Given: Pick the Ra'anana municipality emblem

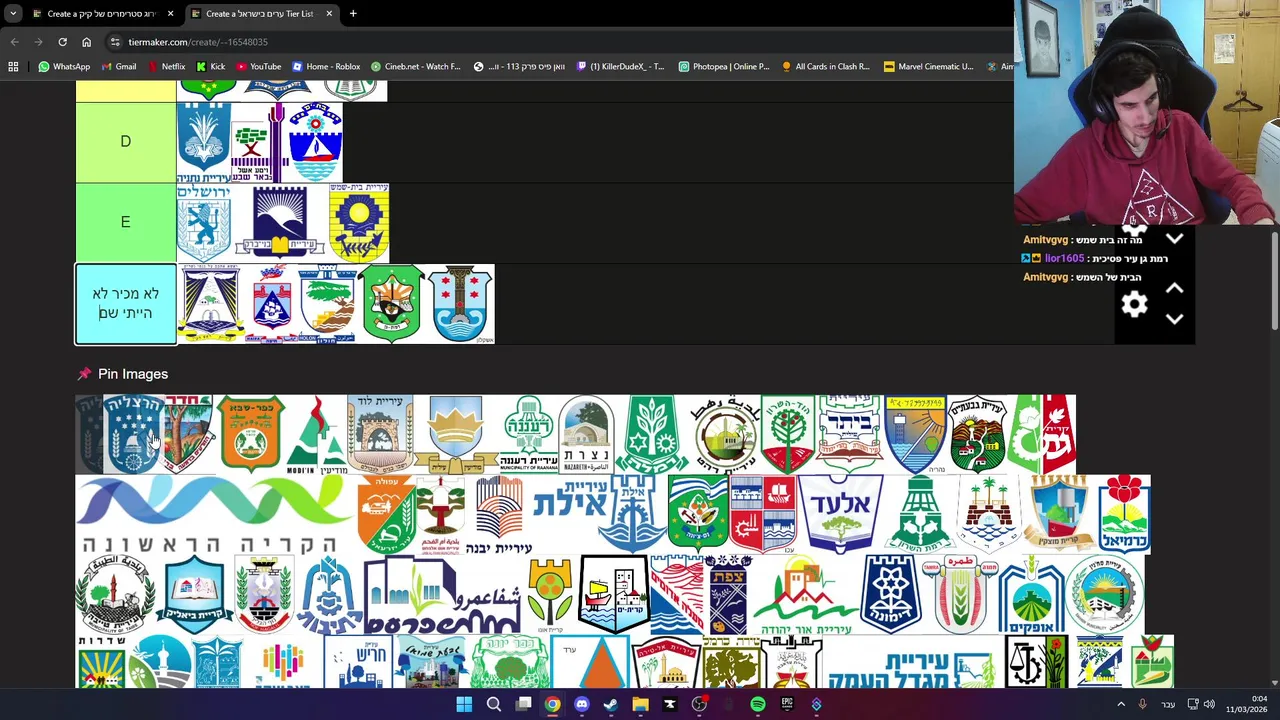Looking at the screenshot, I should 529,434.
